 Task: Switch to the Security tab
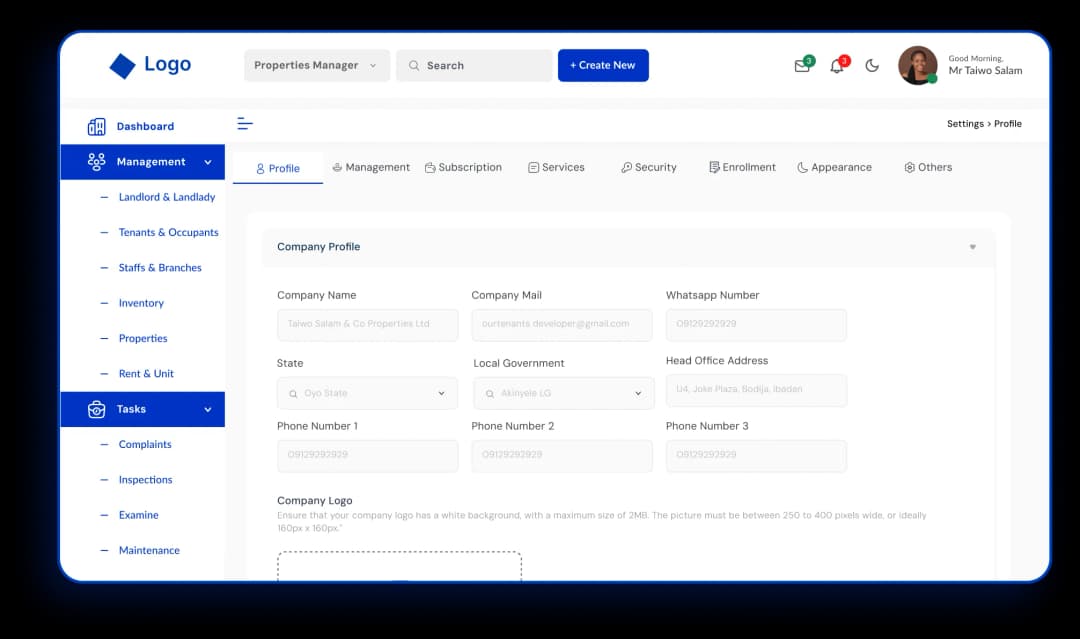648,168
